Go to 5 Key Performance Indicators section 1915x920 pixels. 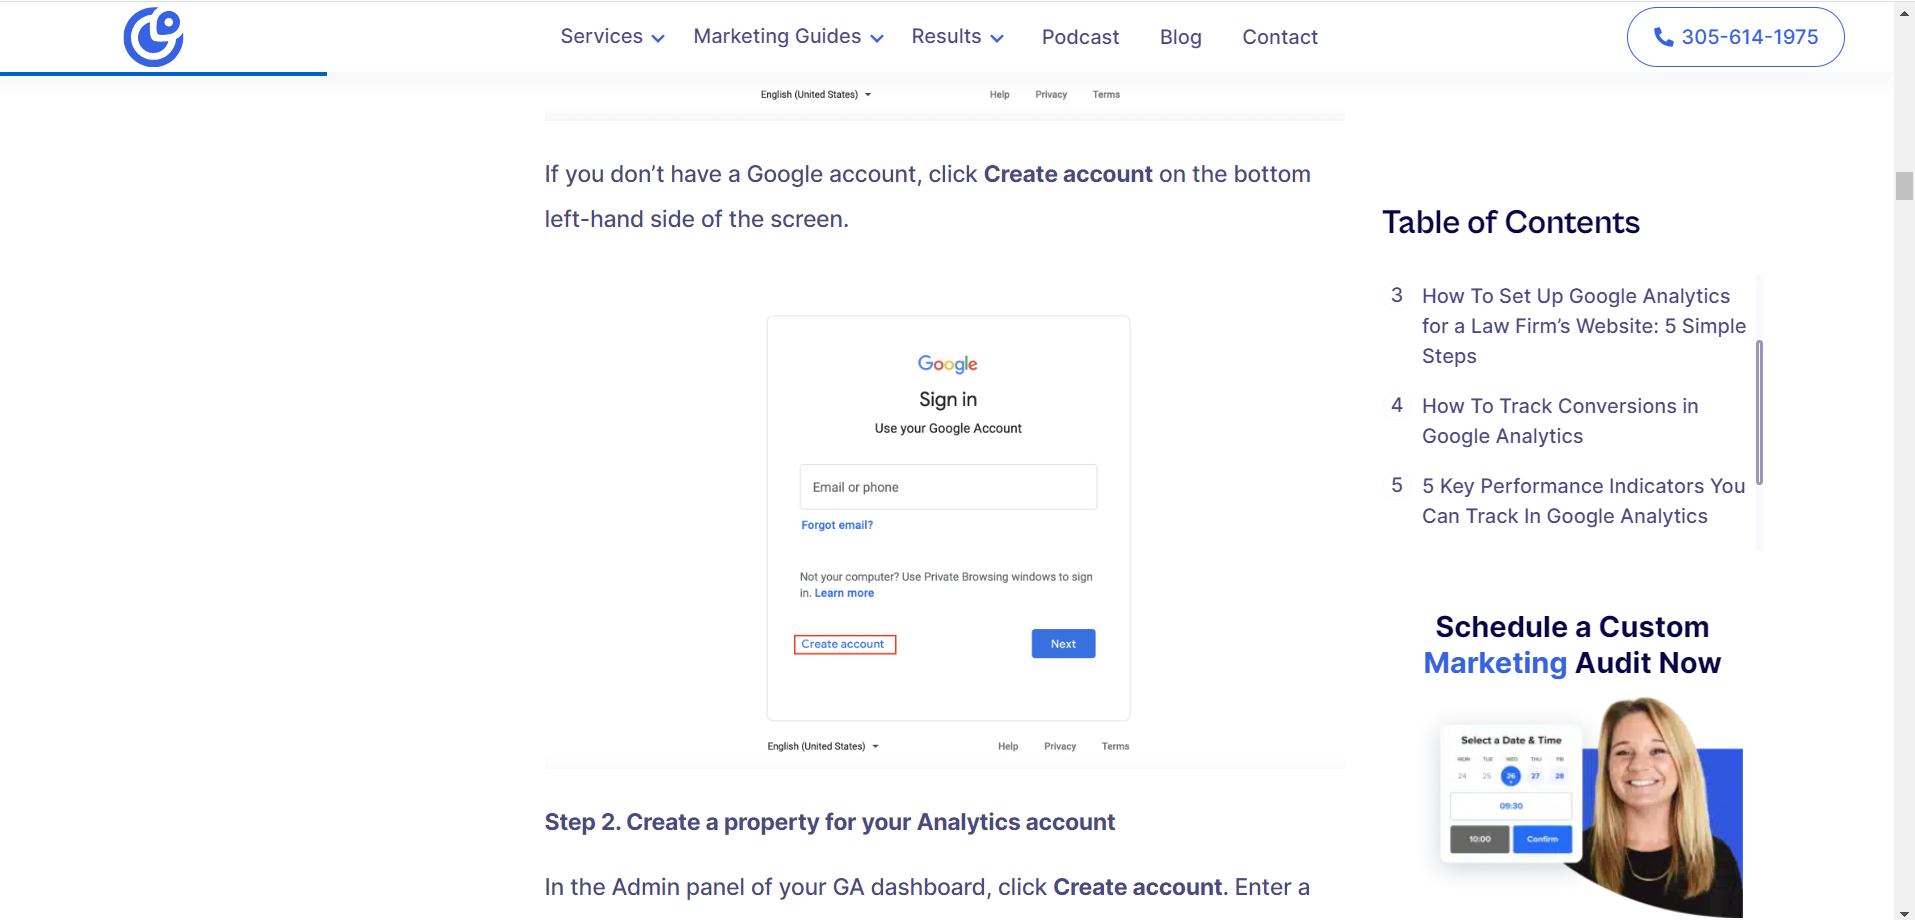point(1583,501)
